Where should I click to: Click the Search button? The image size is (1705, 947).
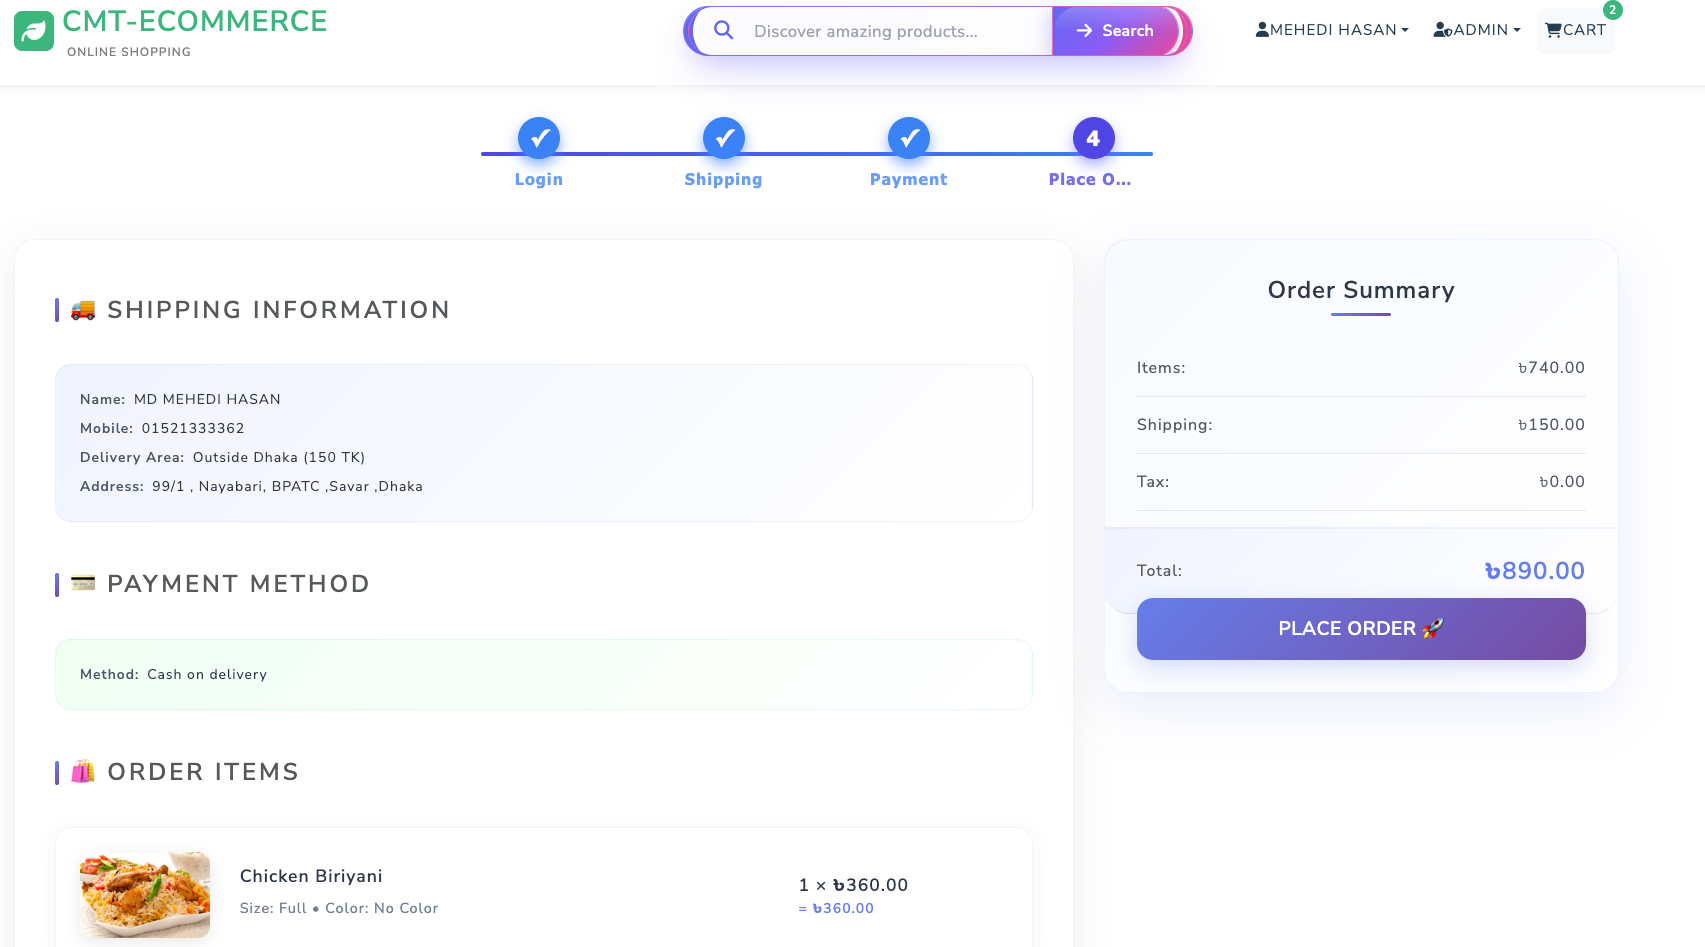[x=1115, y=31]
